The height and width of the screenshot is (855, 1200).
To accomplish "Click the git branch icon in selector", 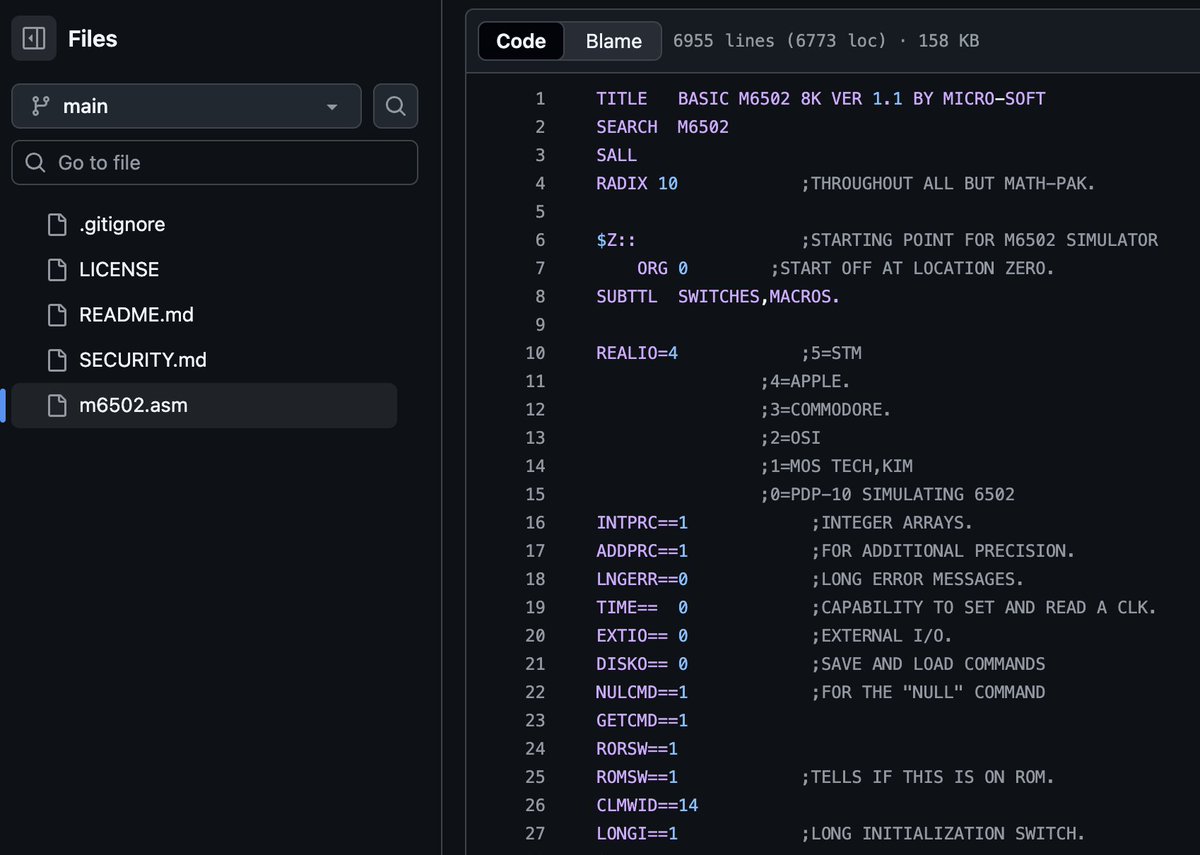I will click(x=41, y=106).
